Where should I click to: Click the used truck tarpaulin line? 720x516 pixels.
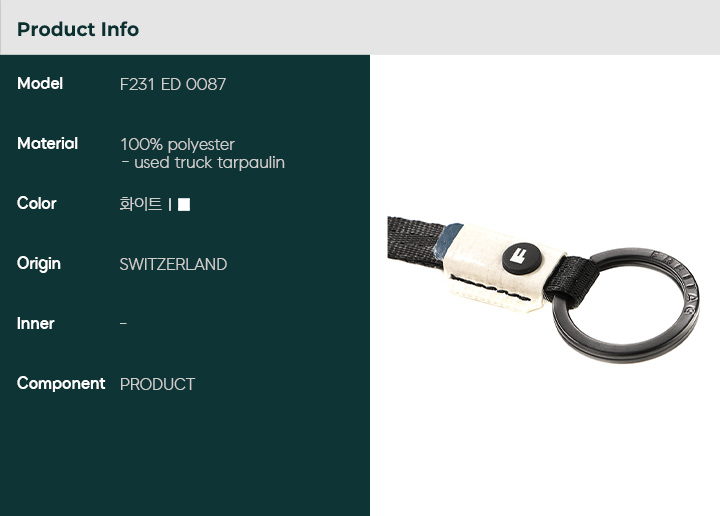click(x=203, y=163)
